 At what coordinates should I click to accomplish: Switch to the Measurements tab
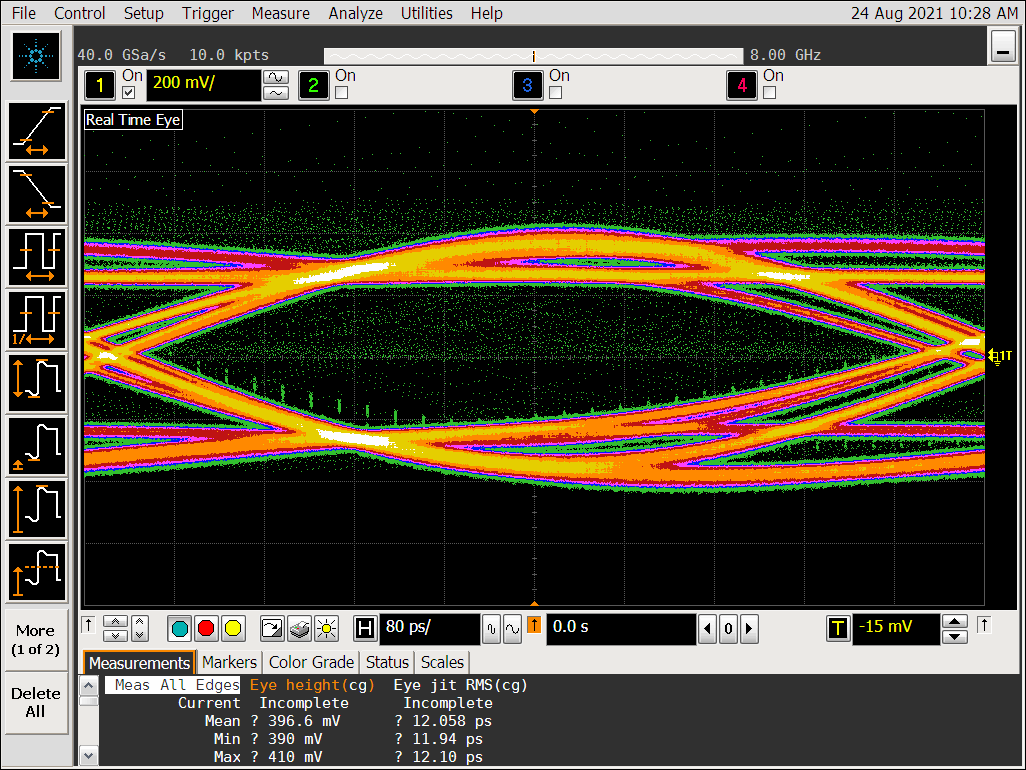[139, 663]
